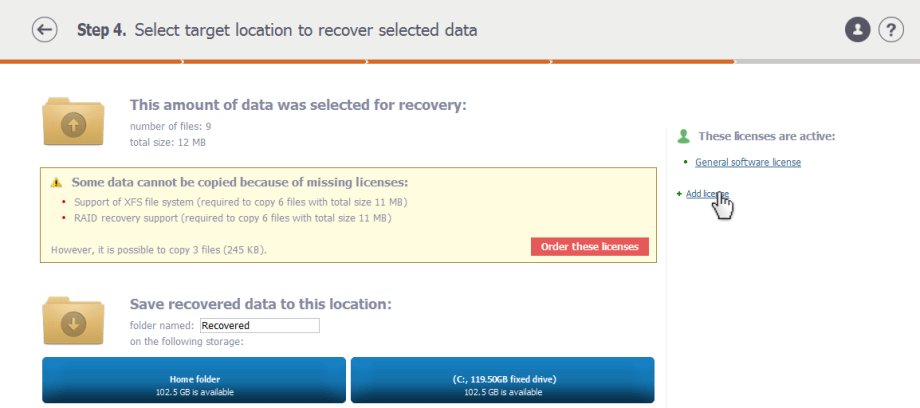Click the total size 12 MB text

tap(168, 142)
